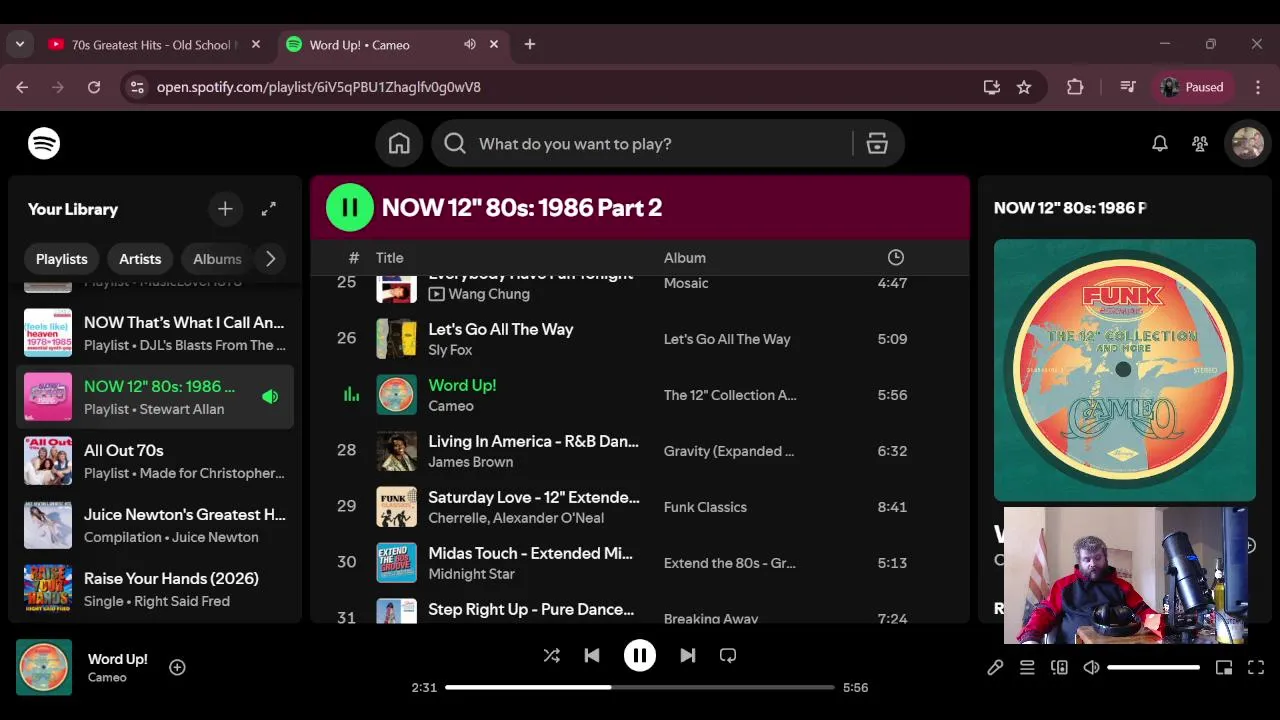This screenshot has width=1280, height=720.
Task: Select the Artists filter chip
Action: [140, 259]
